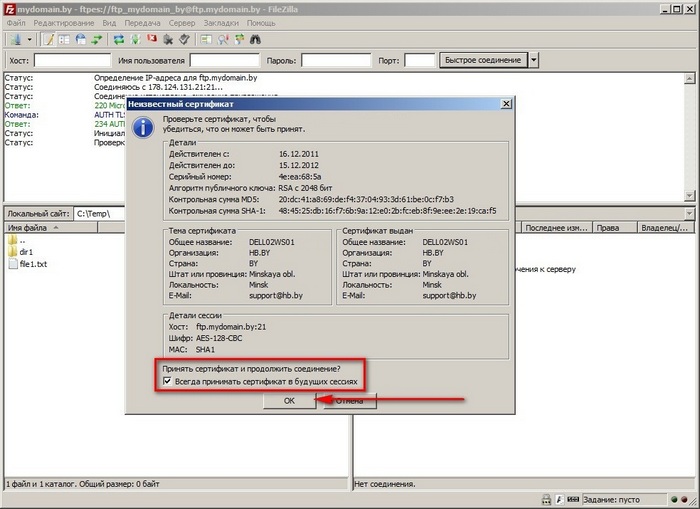Click the reconnect to last server icon
Image resolution: width=700 pixels, height=509 pixels.
click(x=184, y=40)
